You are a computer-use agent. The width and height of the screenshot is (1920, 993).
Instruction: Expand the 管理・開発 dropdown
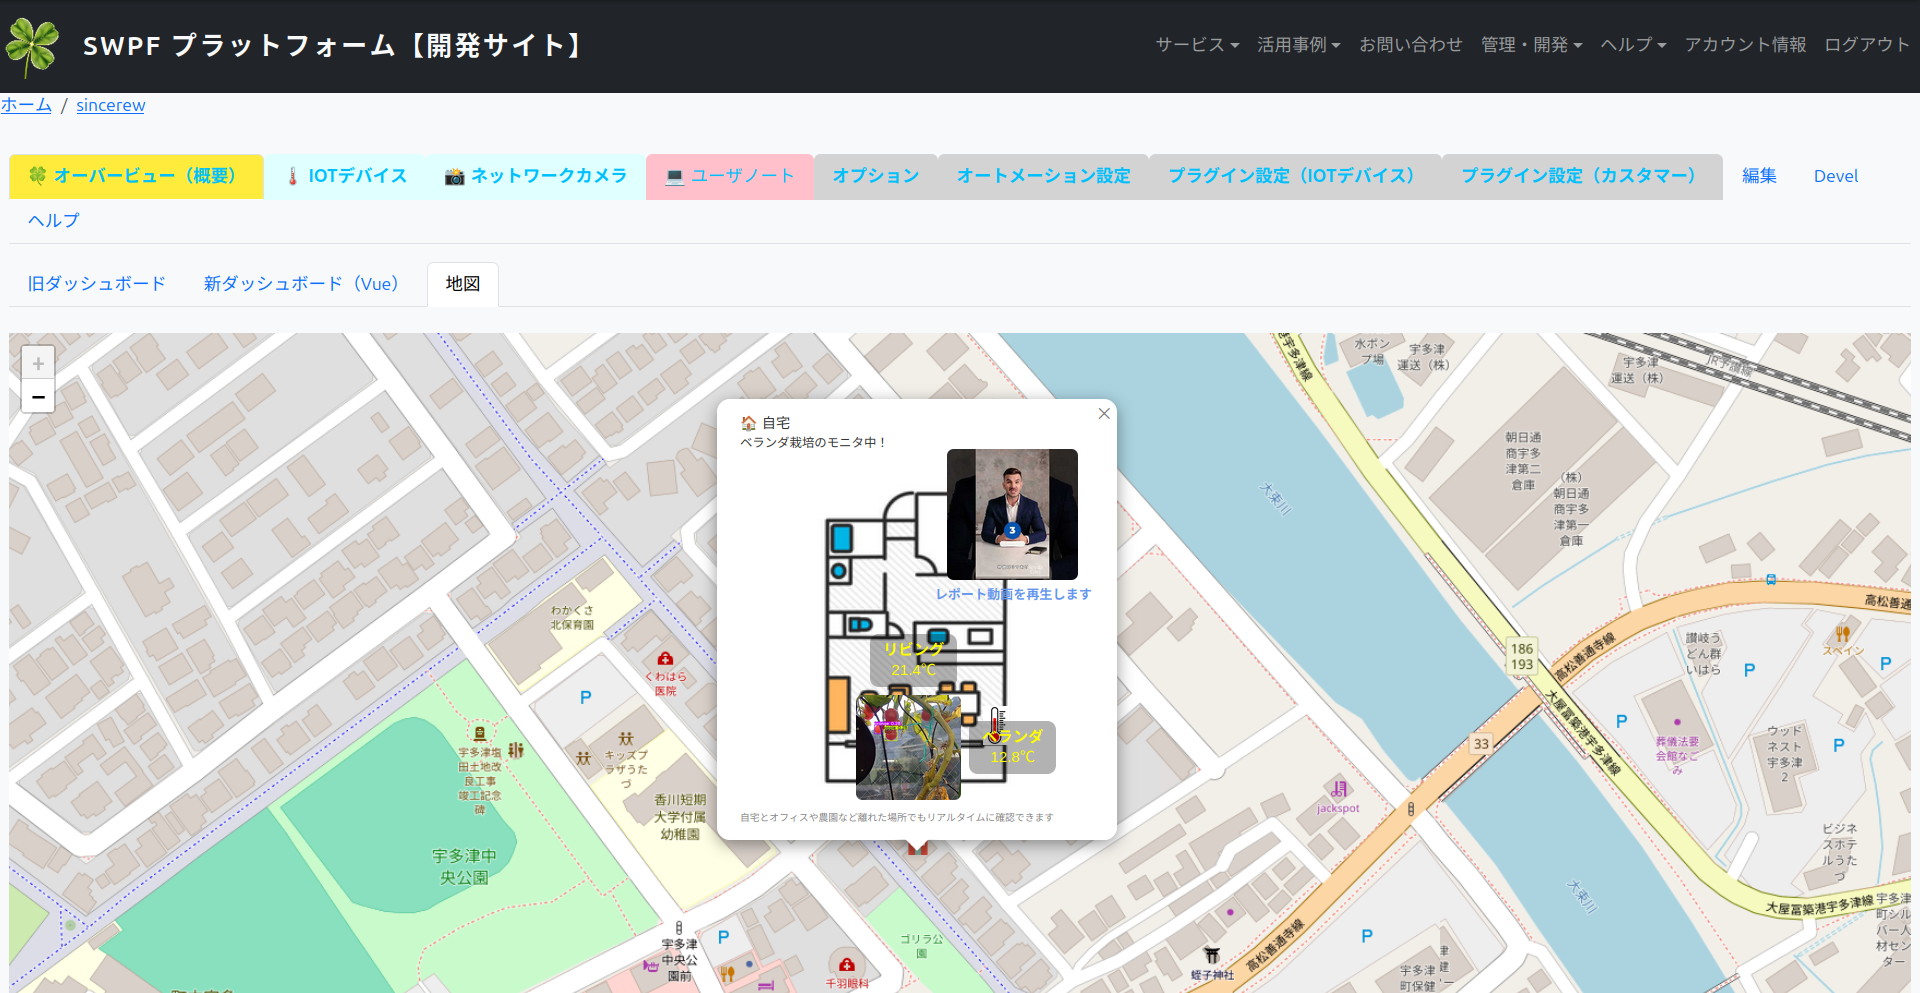[1530, 44]
